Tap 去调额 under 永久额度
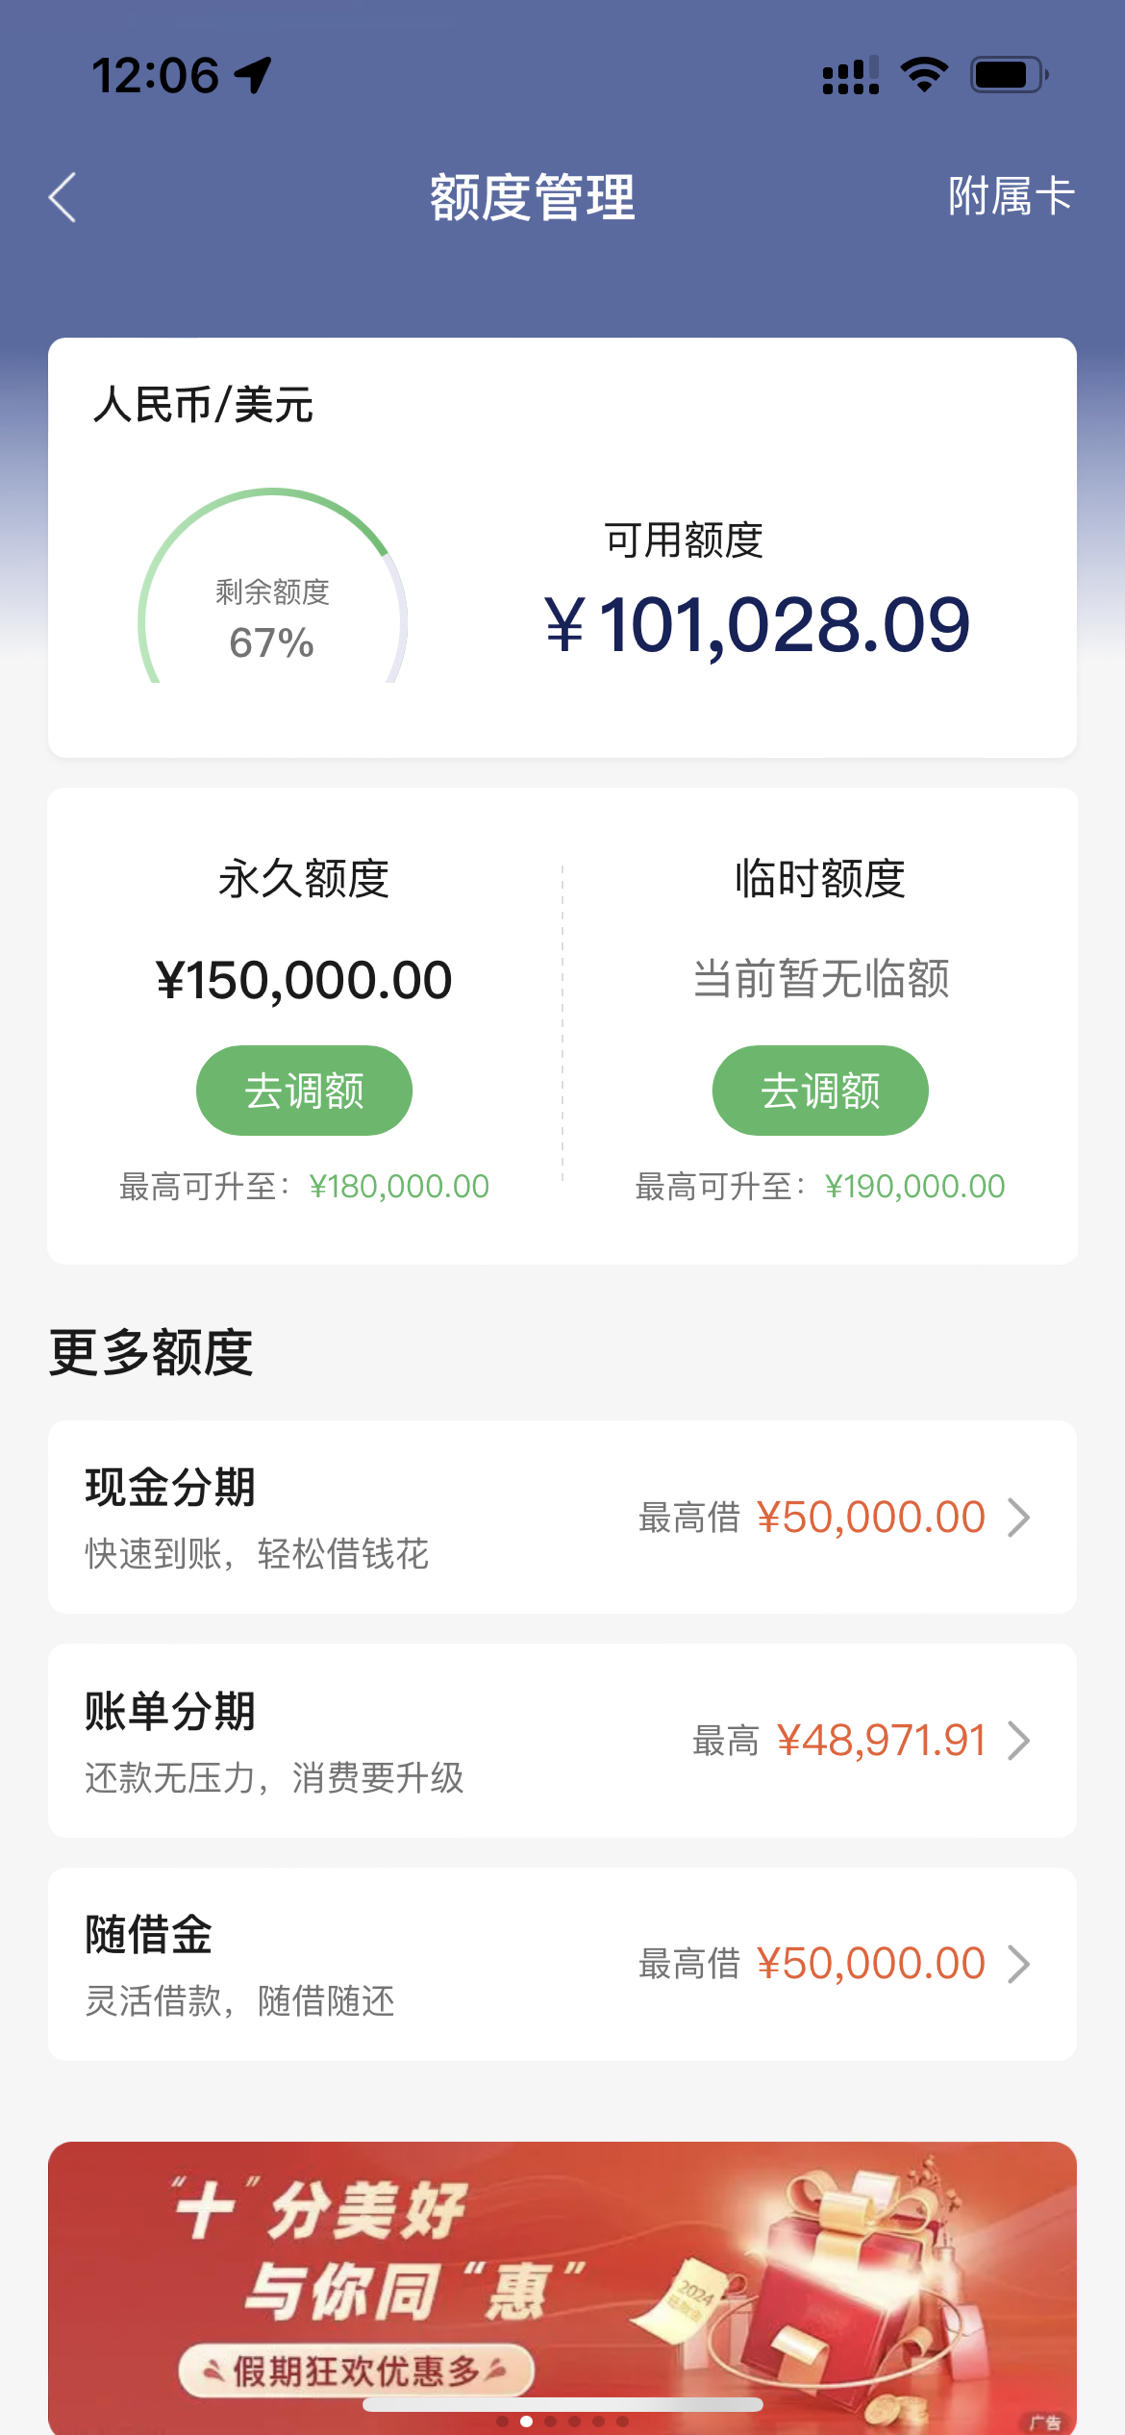Image resolution: width=1125 pixels, height=2435 pixels. point(304,1090)
